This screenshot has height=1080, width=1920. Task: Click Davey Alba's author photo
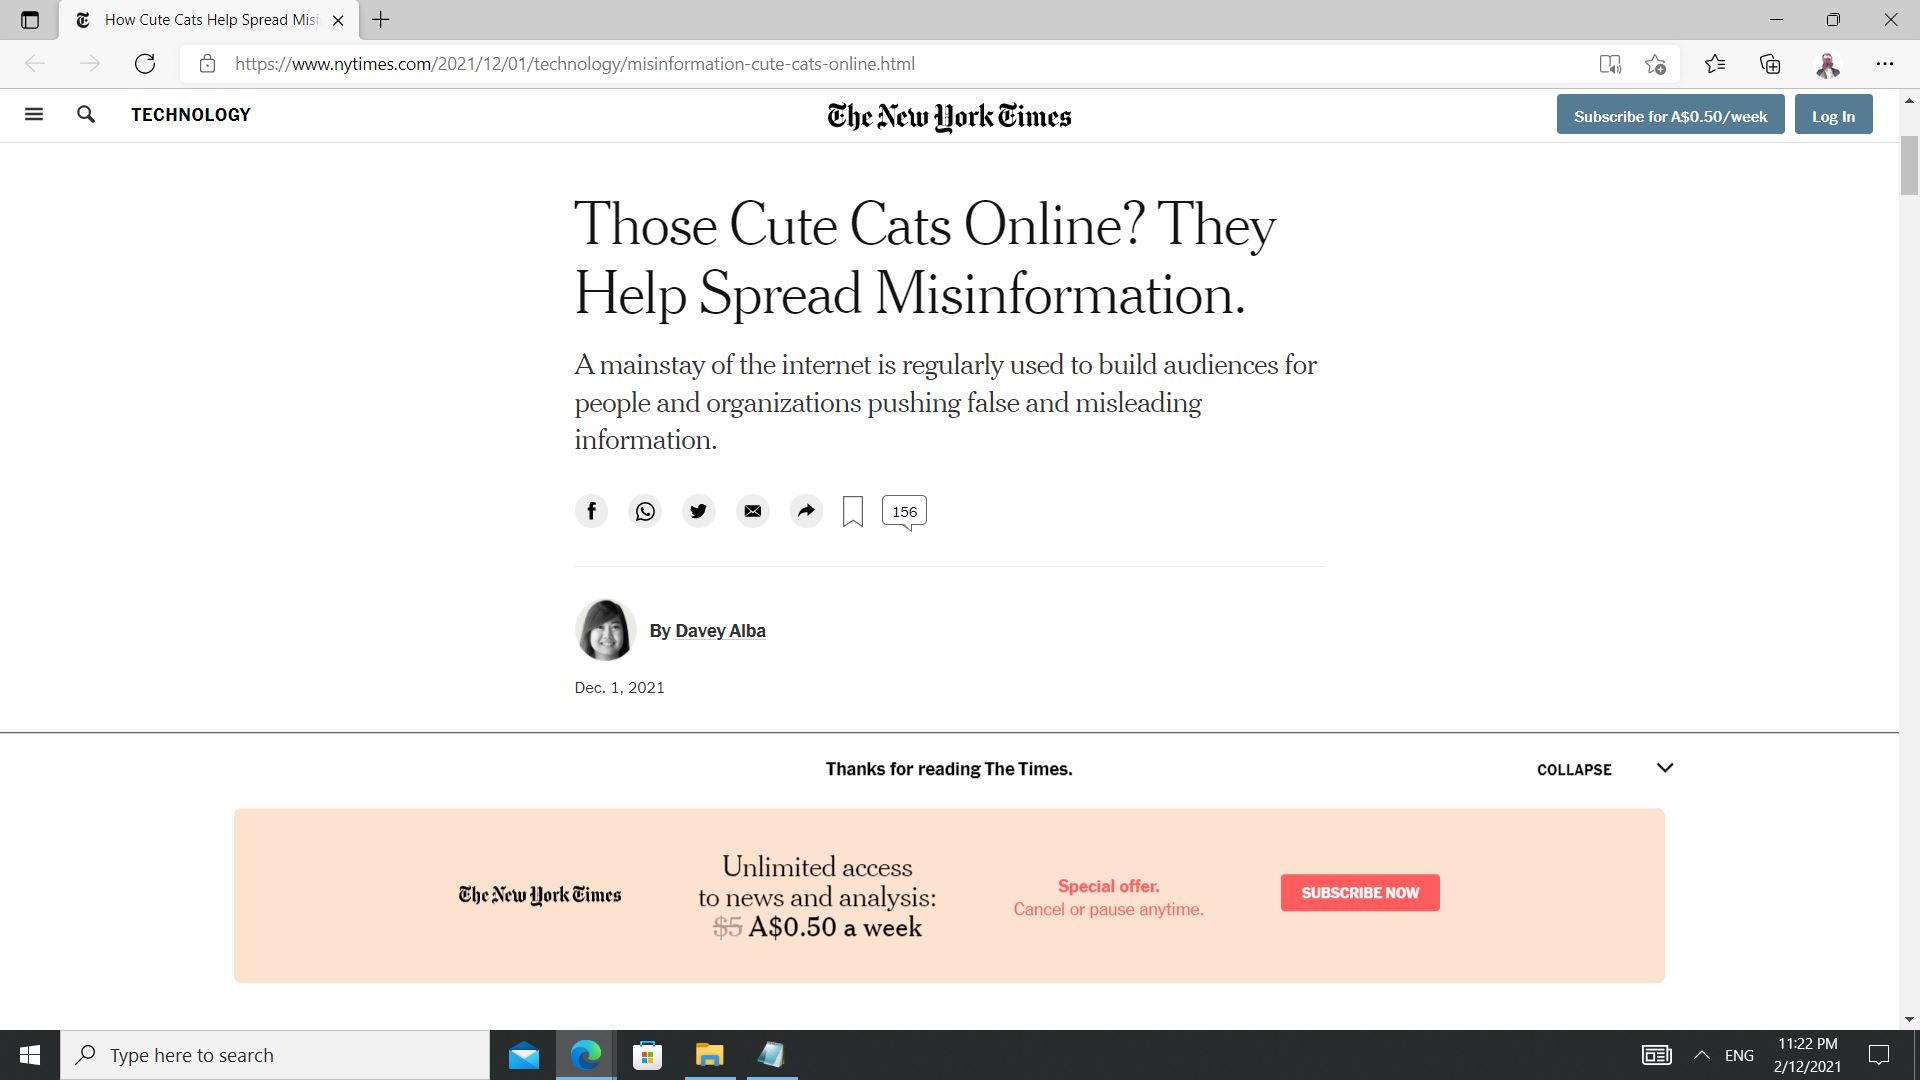605,630
